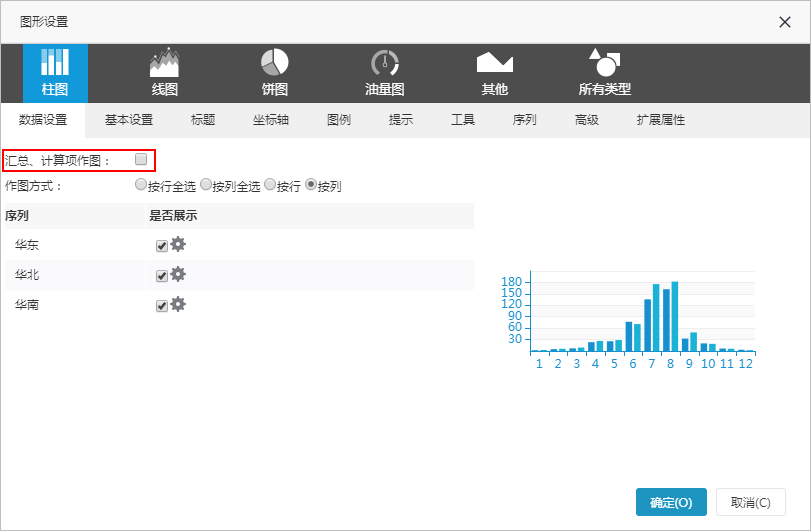Switch to the 数据设置 tab
The width and height of the screenshot is (811, 531).
tap(43, 120)
